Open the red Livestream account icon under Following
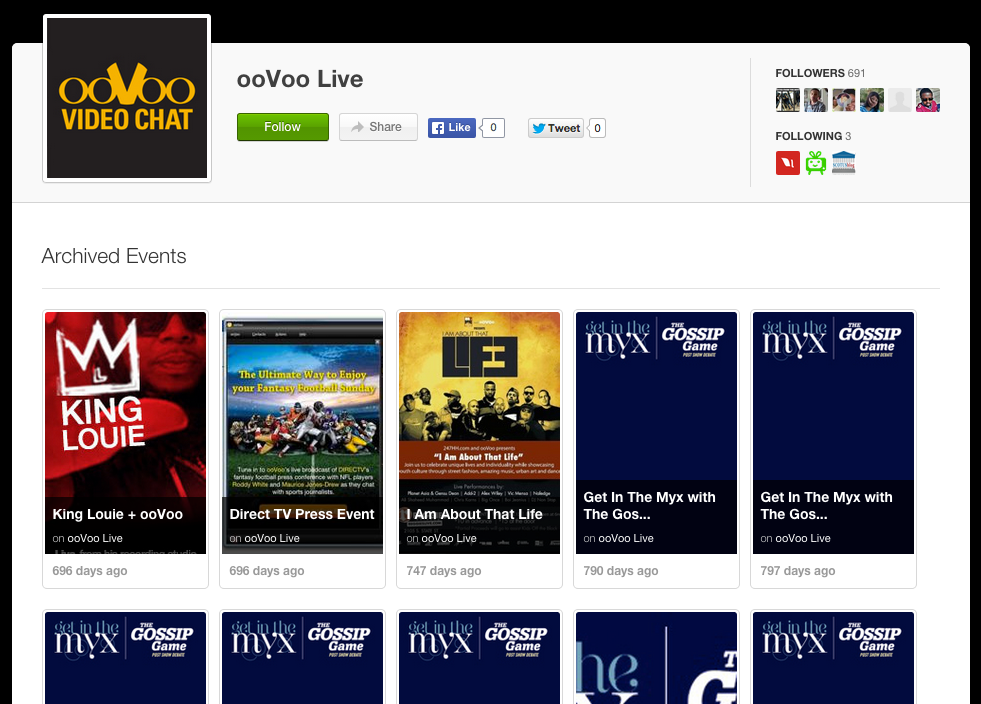Viewport: 981px width, 704px height. 788,163
